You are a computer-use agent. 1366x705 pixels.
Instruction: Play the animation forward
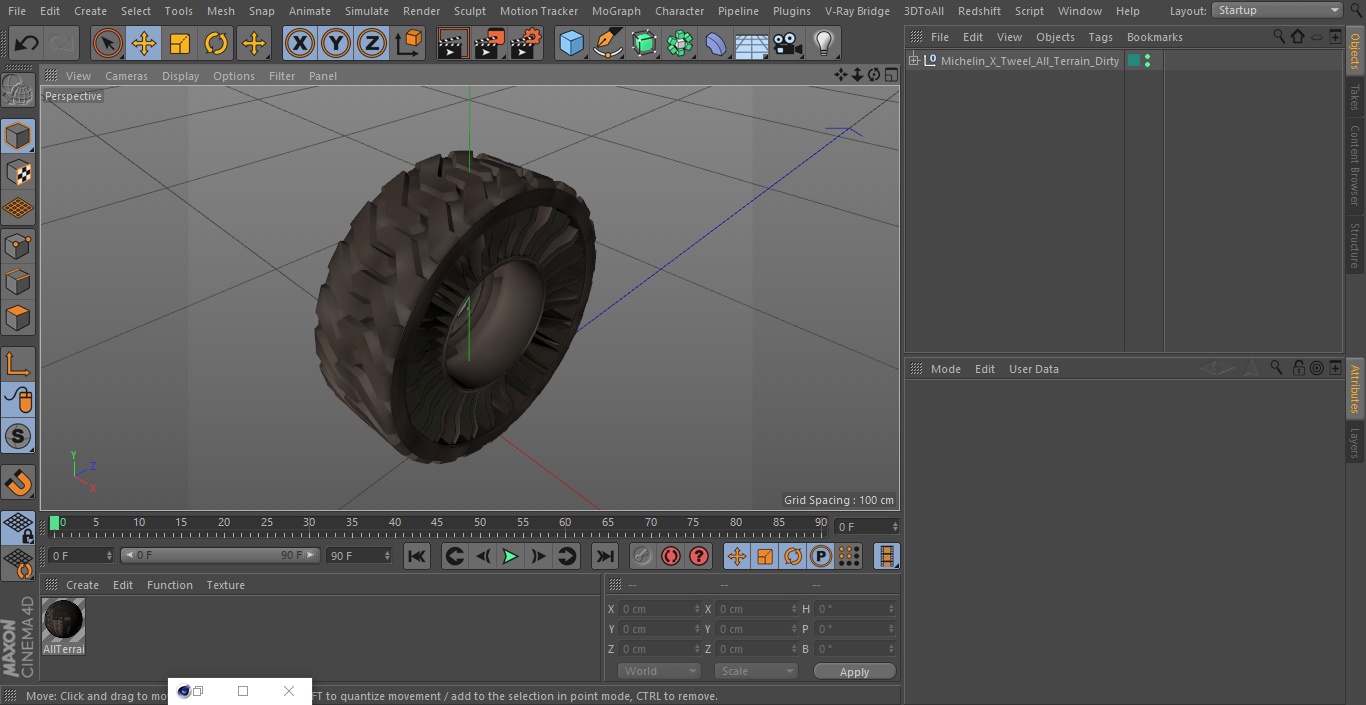point(510,556)
